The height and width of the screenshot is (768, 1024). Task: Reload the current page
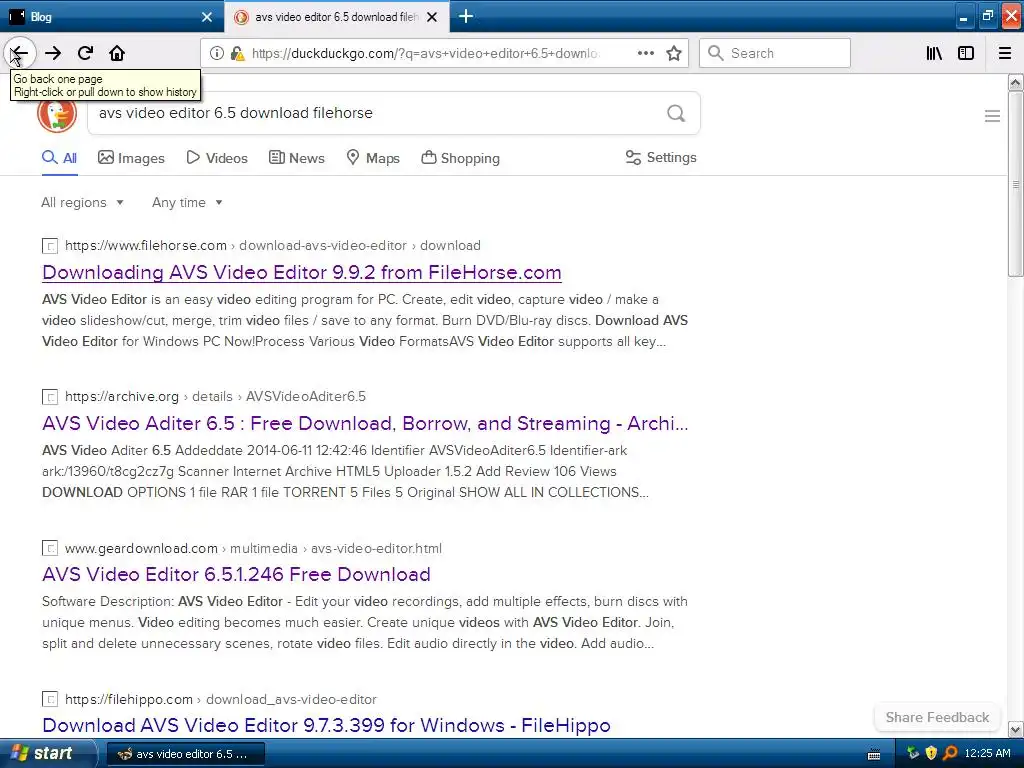click(85, 53)
